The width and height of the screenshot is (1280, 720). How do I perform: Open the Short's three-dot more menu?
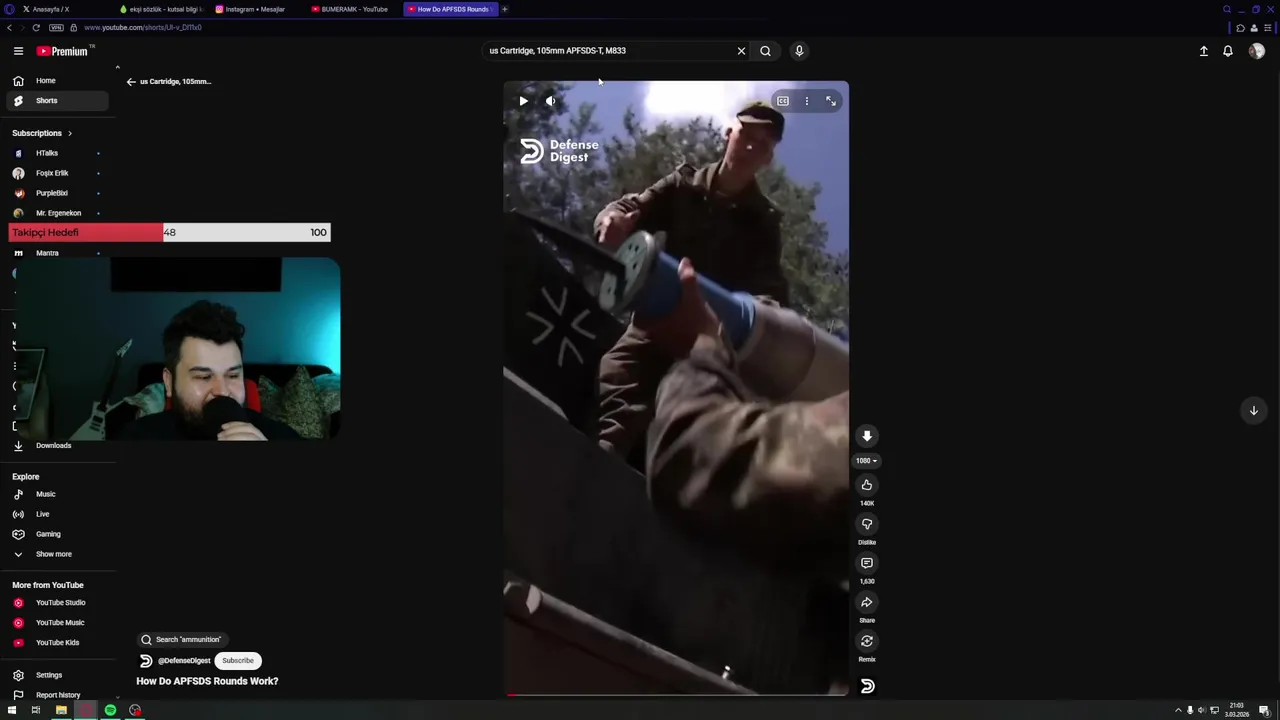pos(807,101)
